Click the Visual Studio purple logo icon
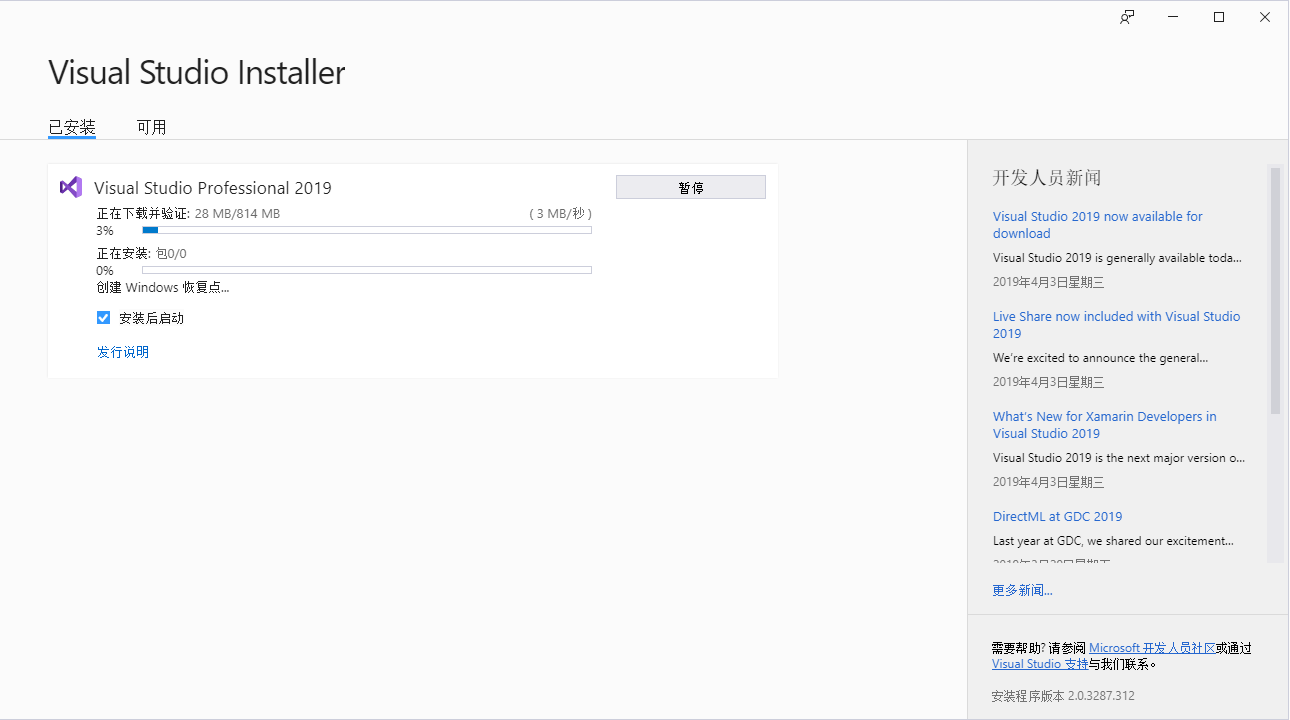This screenshot has height=720, width=1290. [x=71, y=187]
